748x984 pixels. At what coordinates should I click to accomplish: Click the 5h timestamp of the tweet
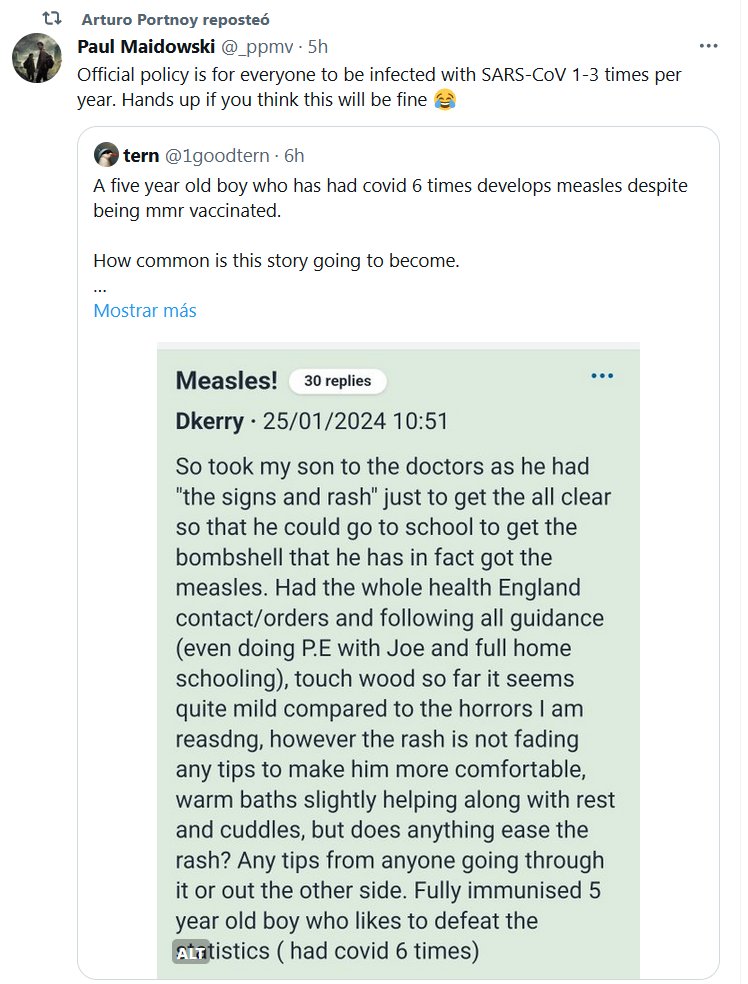pyautogui.click(x=318, y=47)
